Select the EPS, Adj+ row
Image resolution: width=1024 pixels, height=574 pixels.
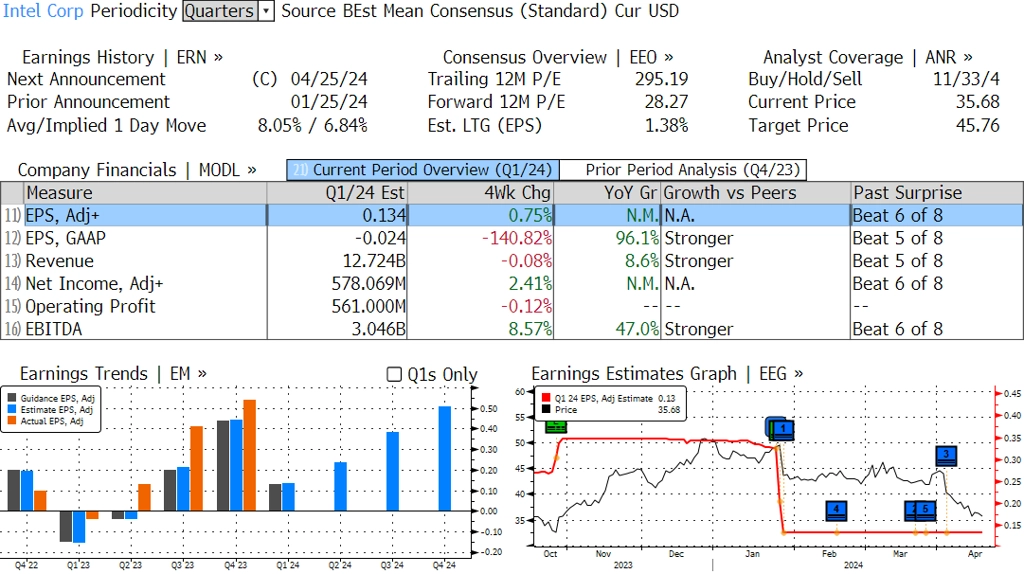(x=511, y=215)
